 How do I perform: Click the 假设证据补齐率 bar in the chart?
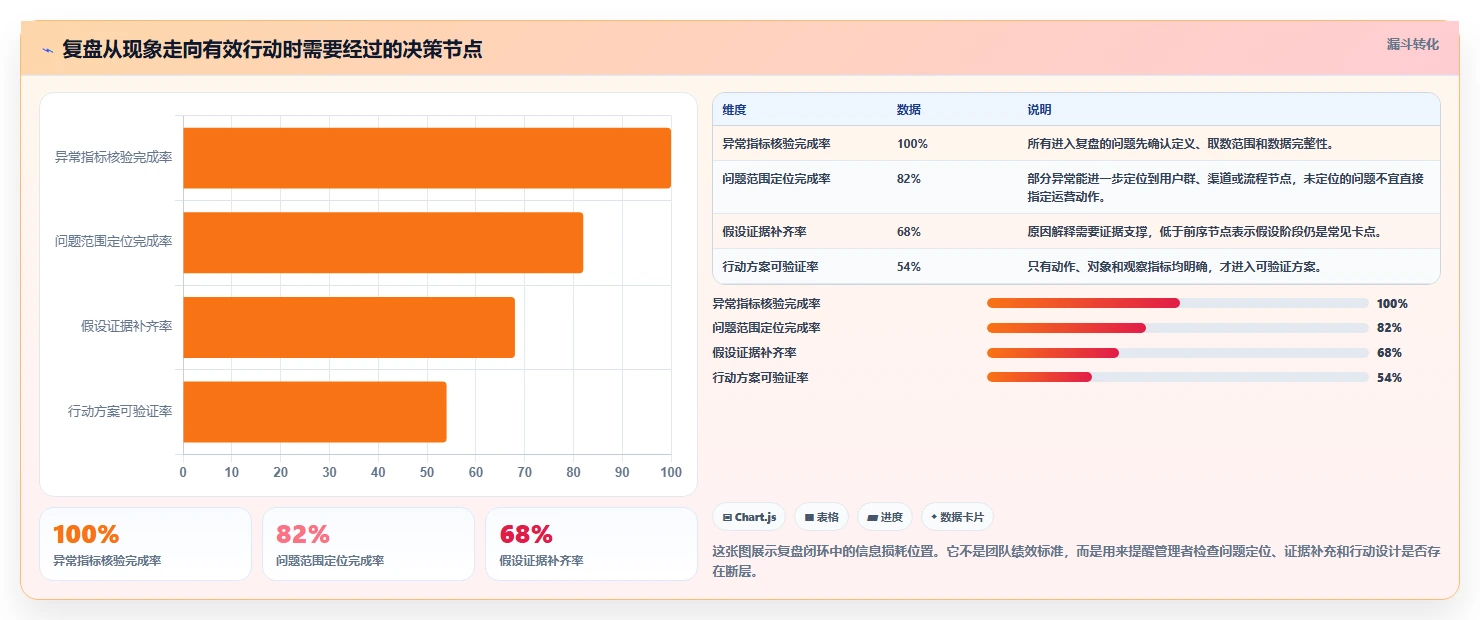click(x=349, y=327)
